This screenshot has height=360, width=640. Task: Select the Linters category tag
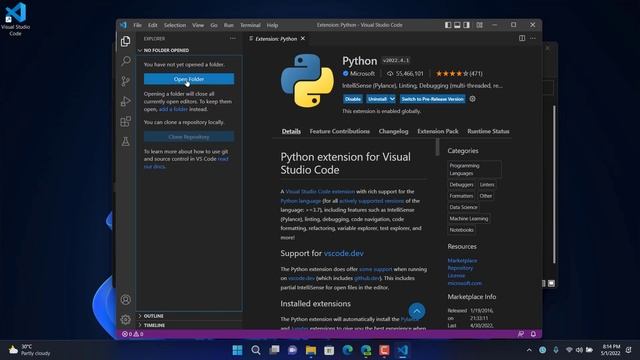tap(487, 184)
